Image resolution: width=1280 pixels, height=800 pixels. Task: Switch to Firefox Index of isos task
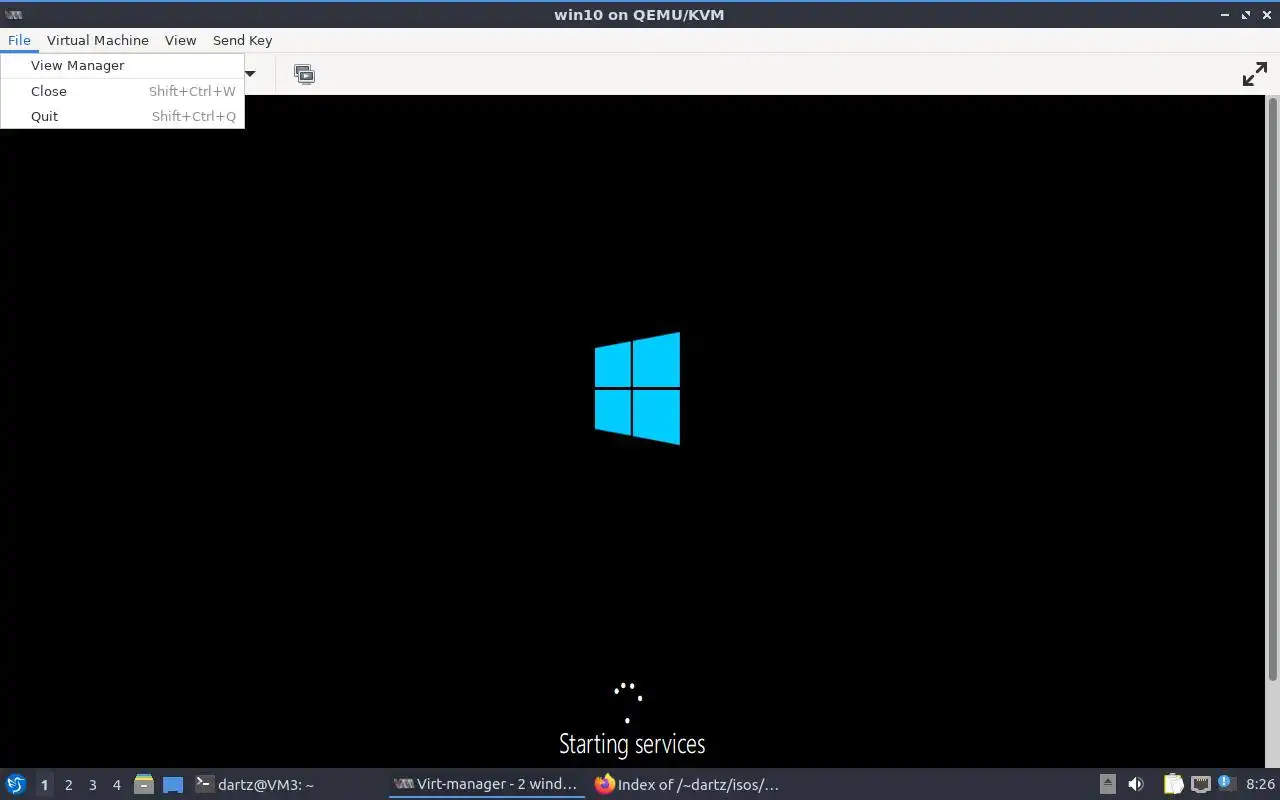click(686, 784)
